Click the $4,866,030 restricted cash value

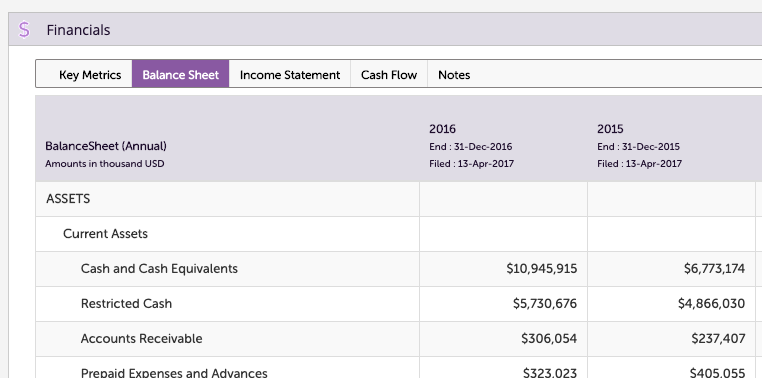click(711, 304)
